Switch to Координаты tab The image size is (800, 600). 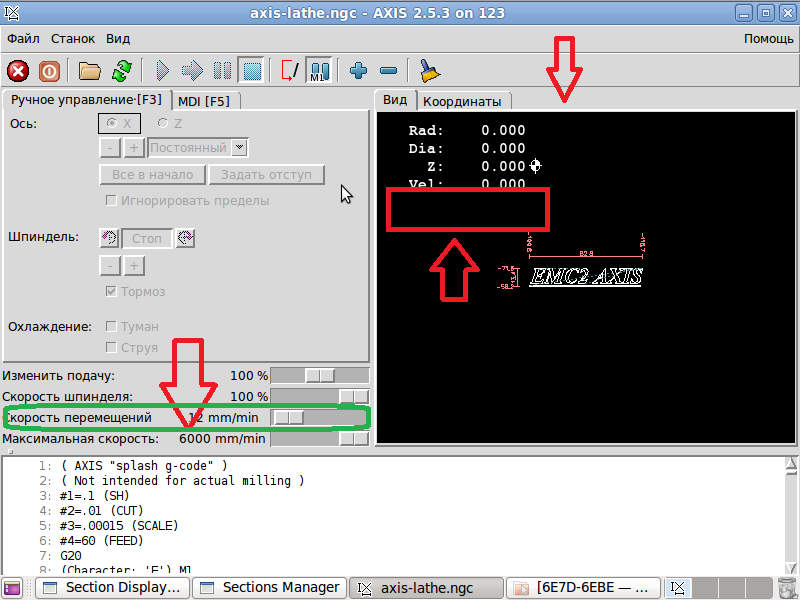tap(462, 102)
